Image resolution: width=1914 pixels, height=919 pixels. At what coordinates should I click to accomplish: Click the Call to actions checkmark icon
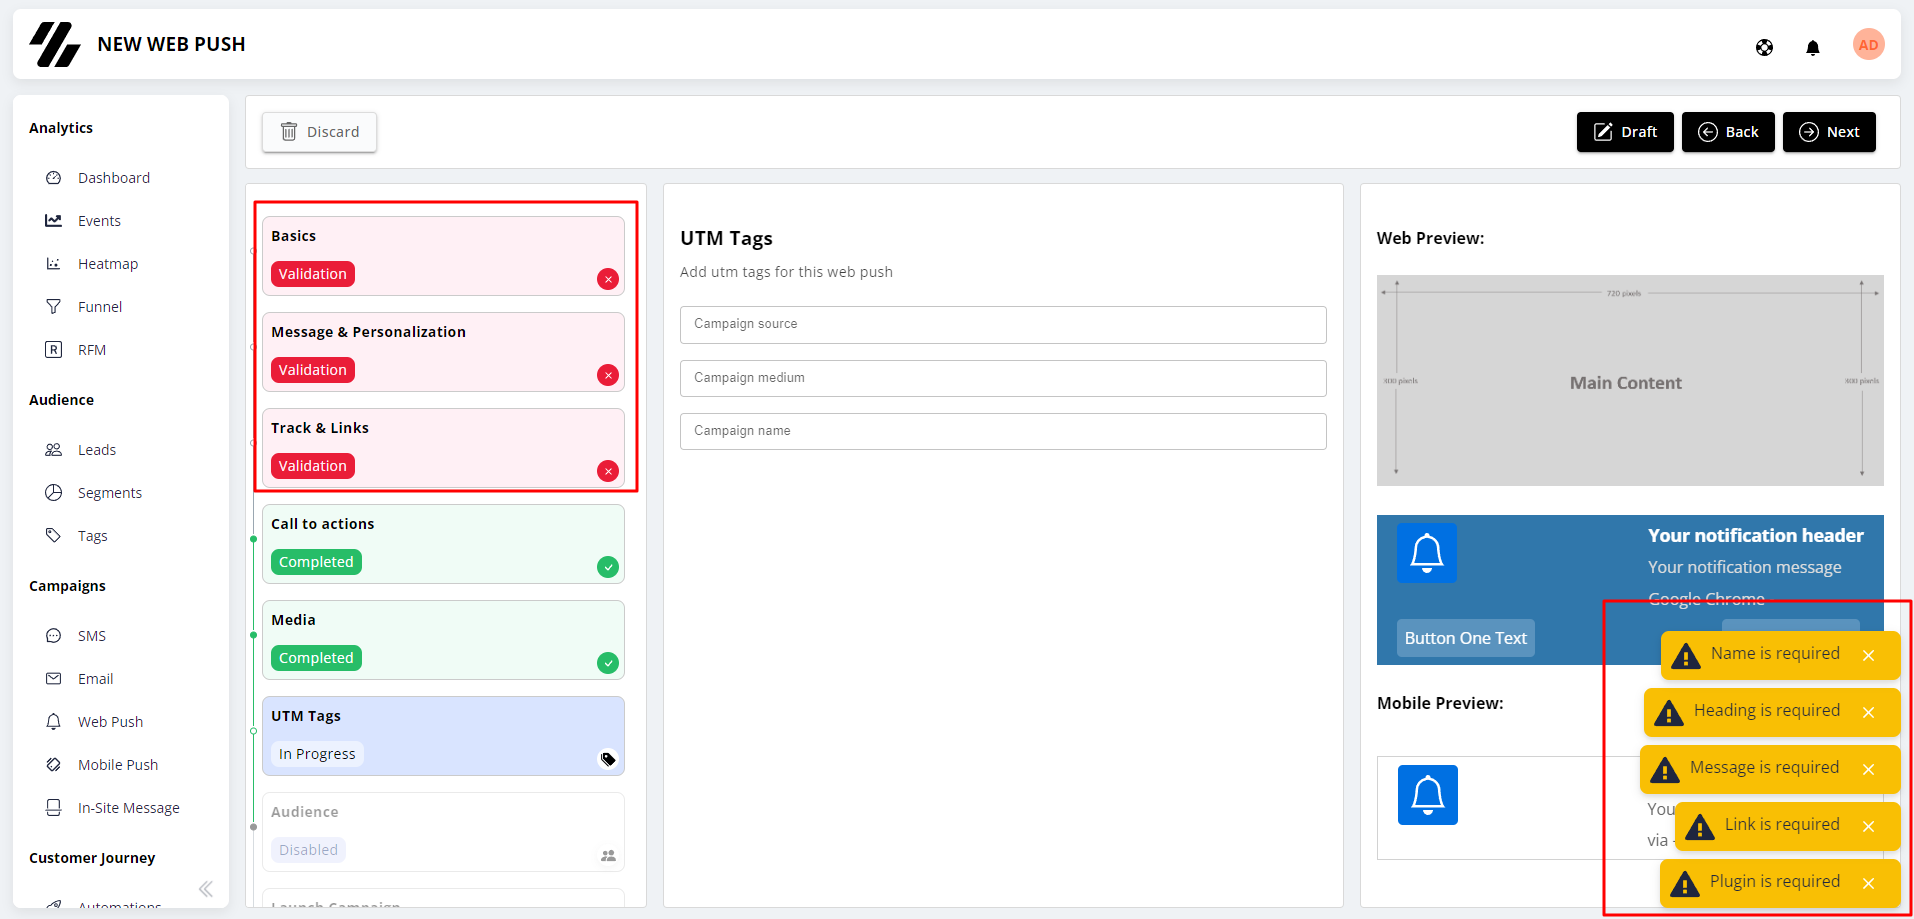pos(608,567)
